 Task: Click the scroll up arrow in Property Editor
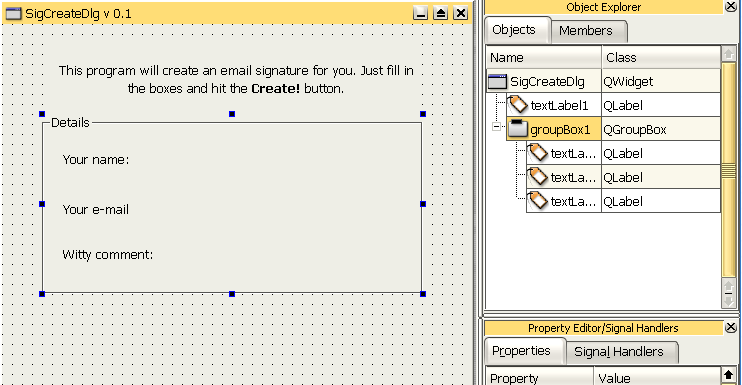tap(728, 376)
